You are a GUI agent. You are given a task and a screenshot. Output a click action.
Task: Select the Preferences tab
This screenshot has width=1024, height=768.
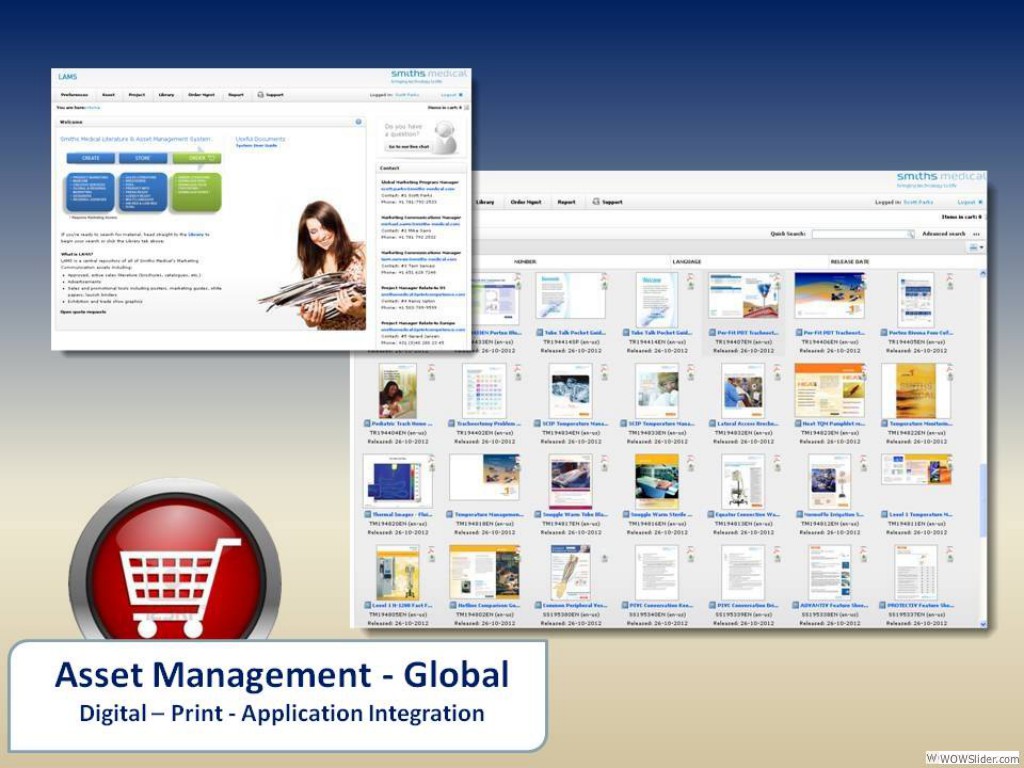(x=74, y=94)
